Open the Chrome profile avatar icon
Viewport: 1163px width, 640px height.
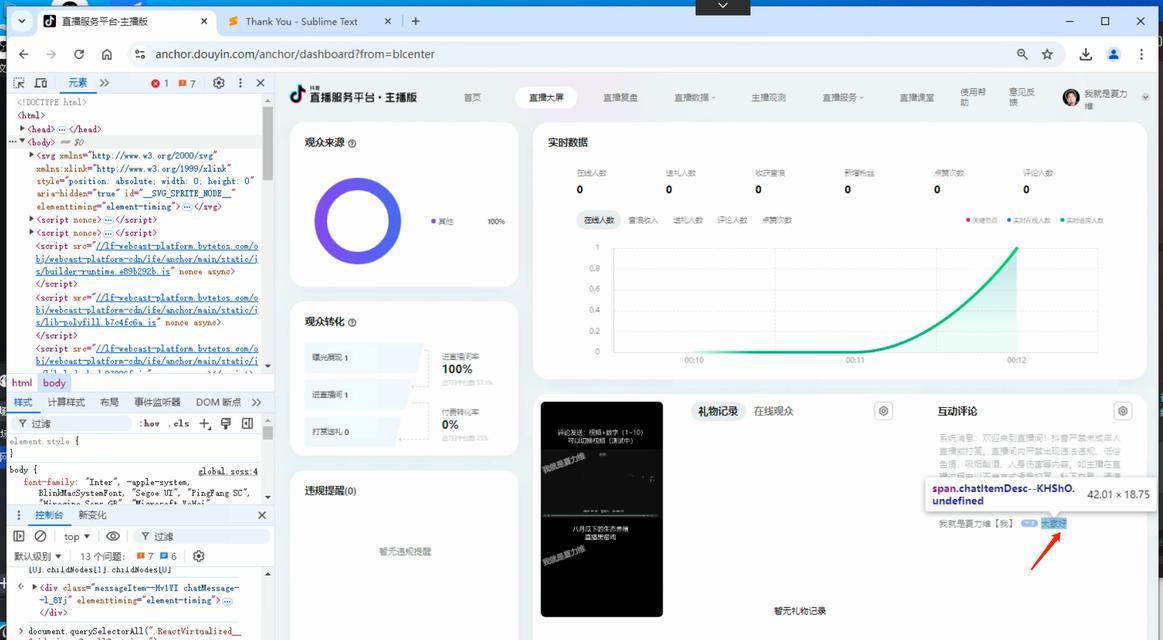click(1113, 54)
